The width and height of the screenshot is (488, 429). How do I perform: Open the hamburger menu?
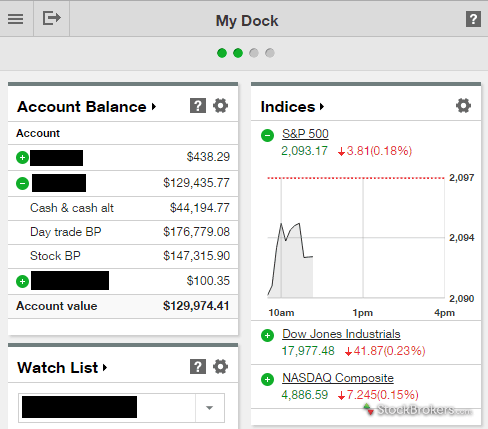[x=16, y=19]
